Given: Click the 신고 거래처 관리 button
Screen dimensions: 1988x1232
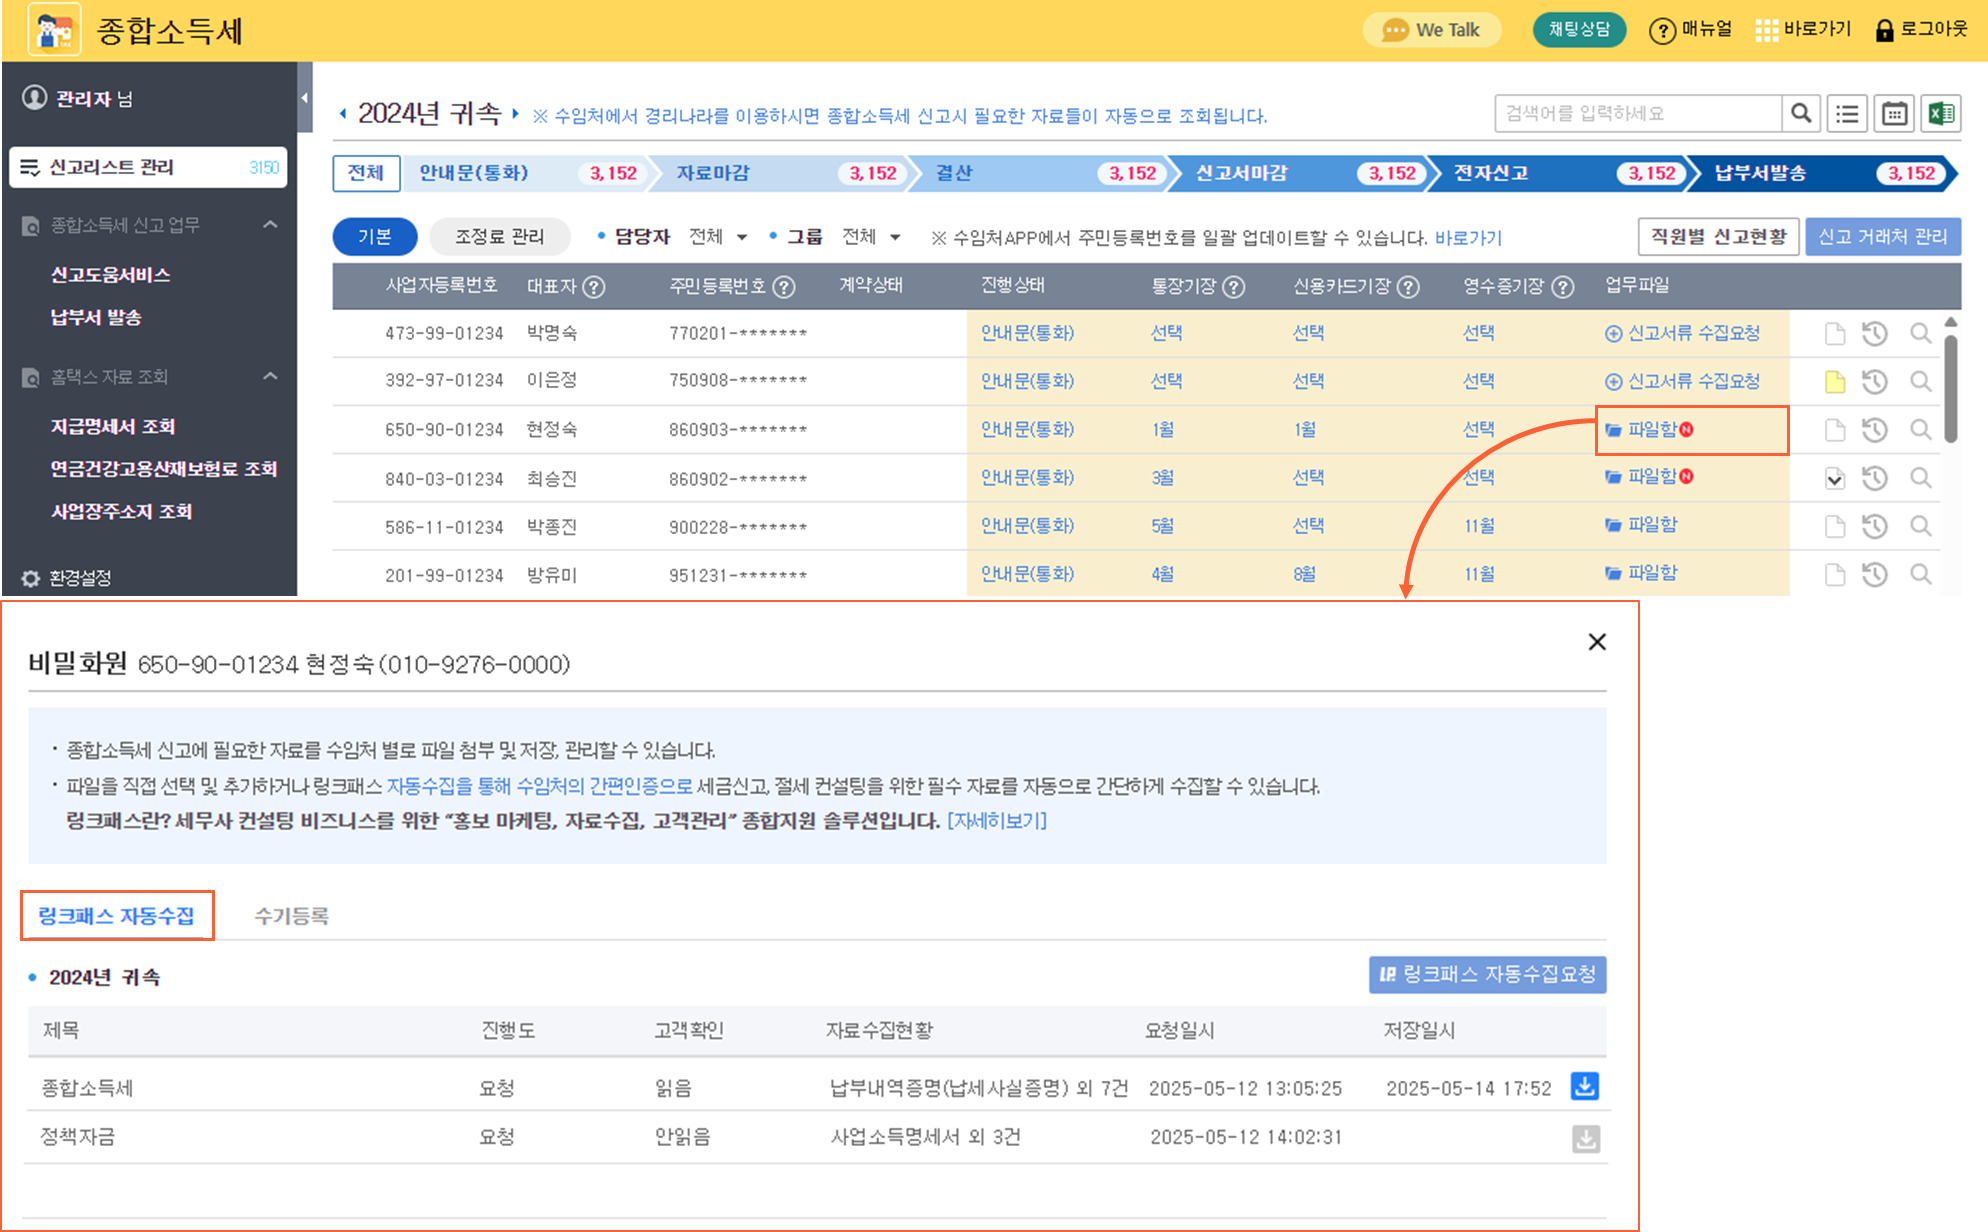Looking at the screenshot, I should point(1883,237).
